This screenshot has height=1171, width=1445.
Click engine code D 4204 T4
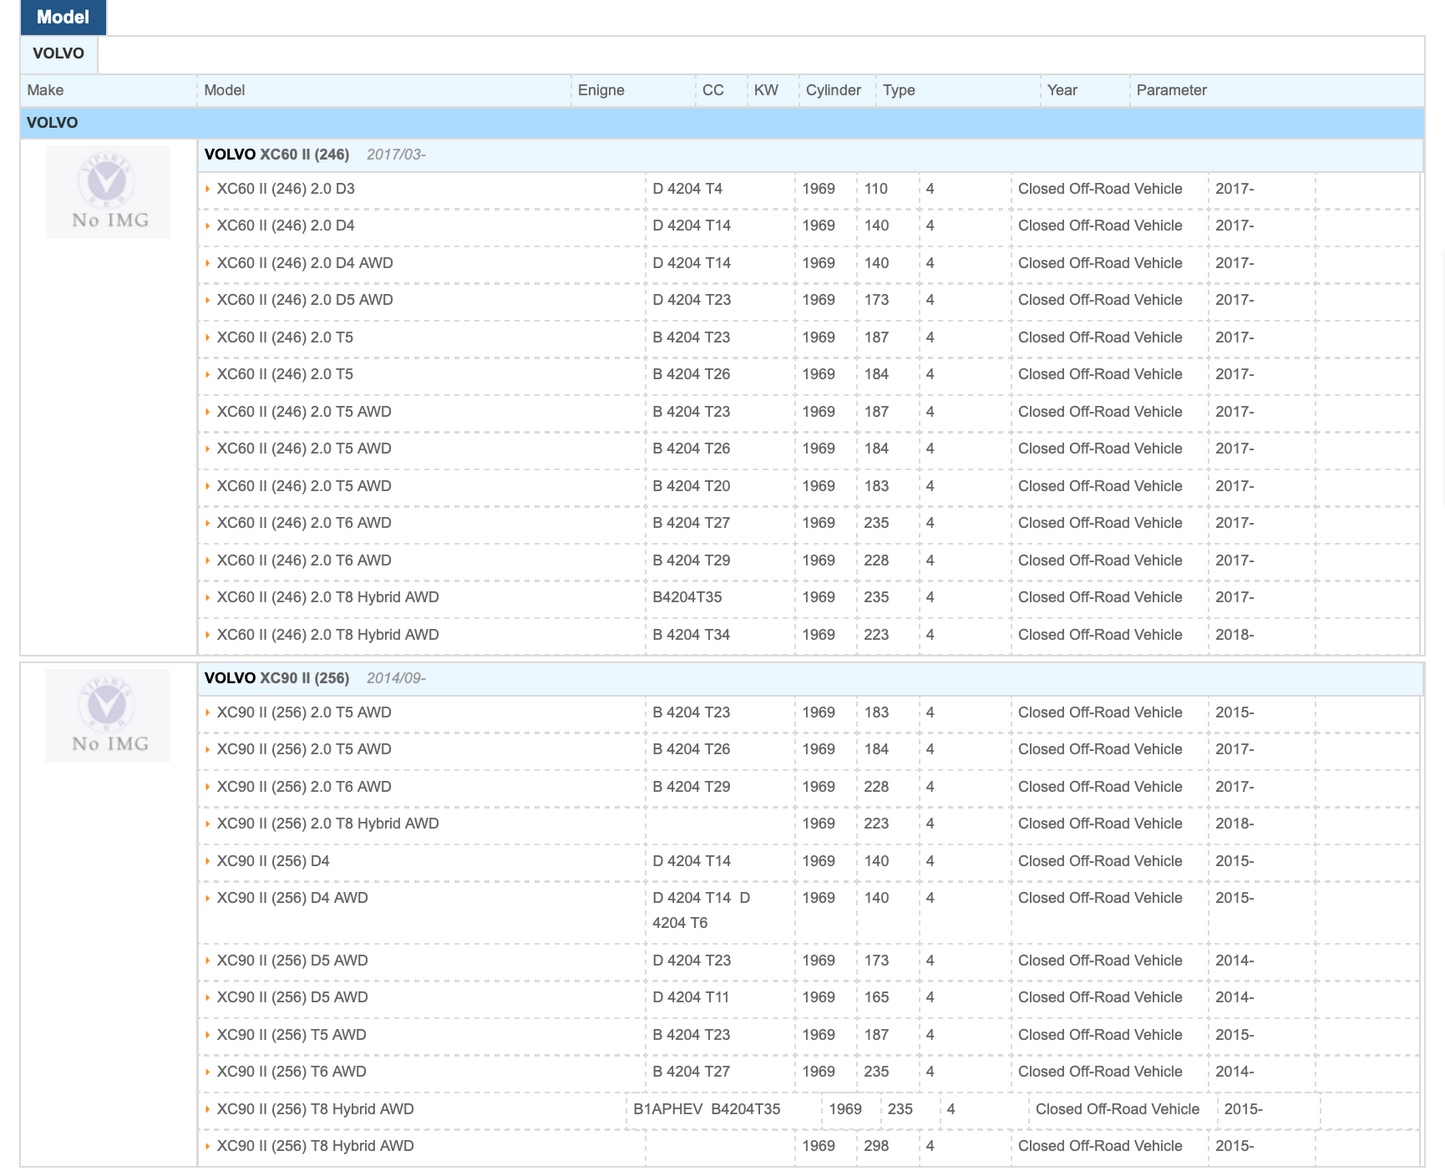687,189
